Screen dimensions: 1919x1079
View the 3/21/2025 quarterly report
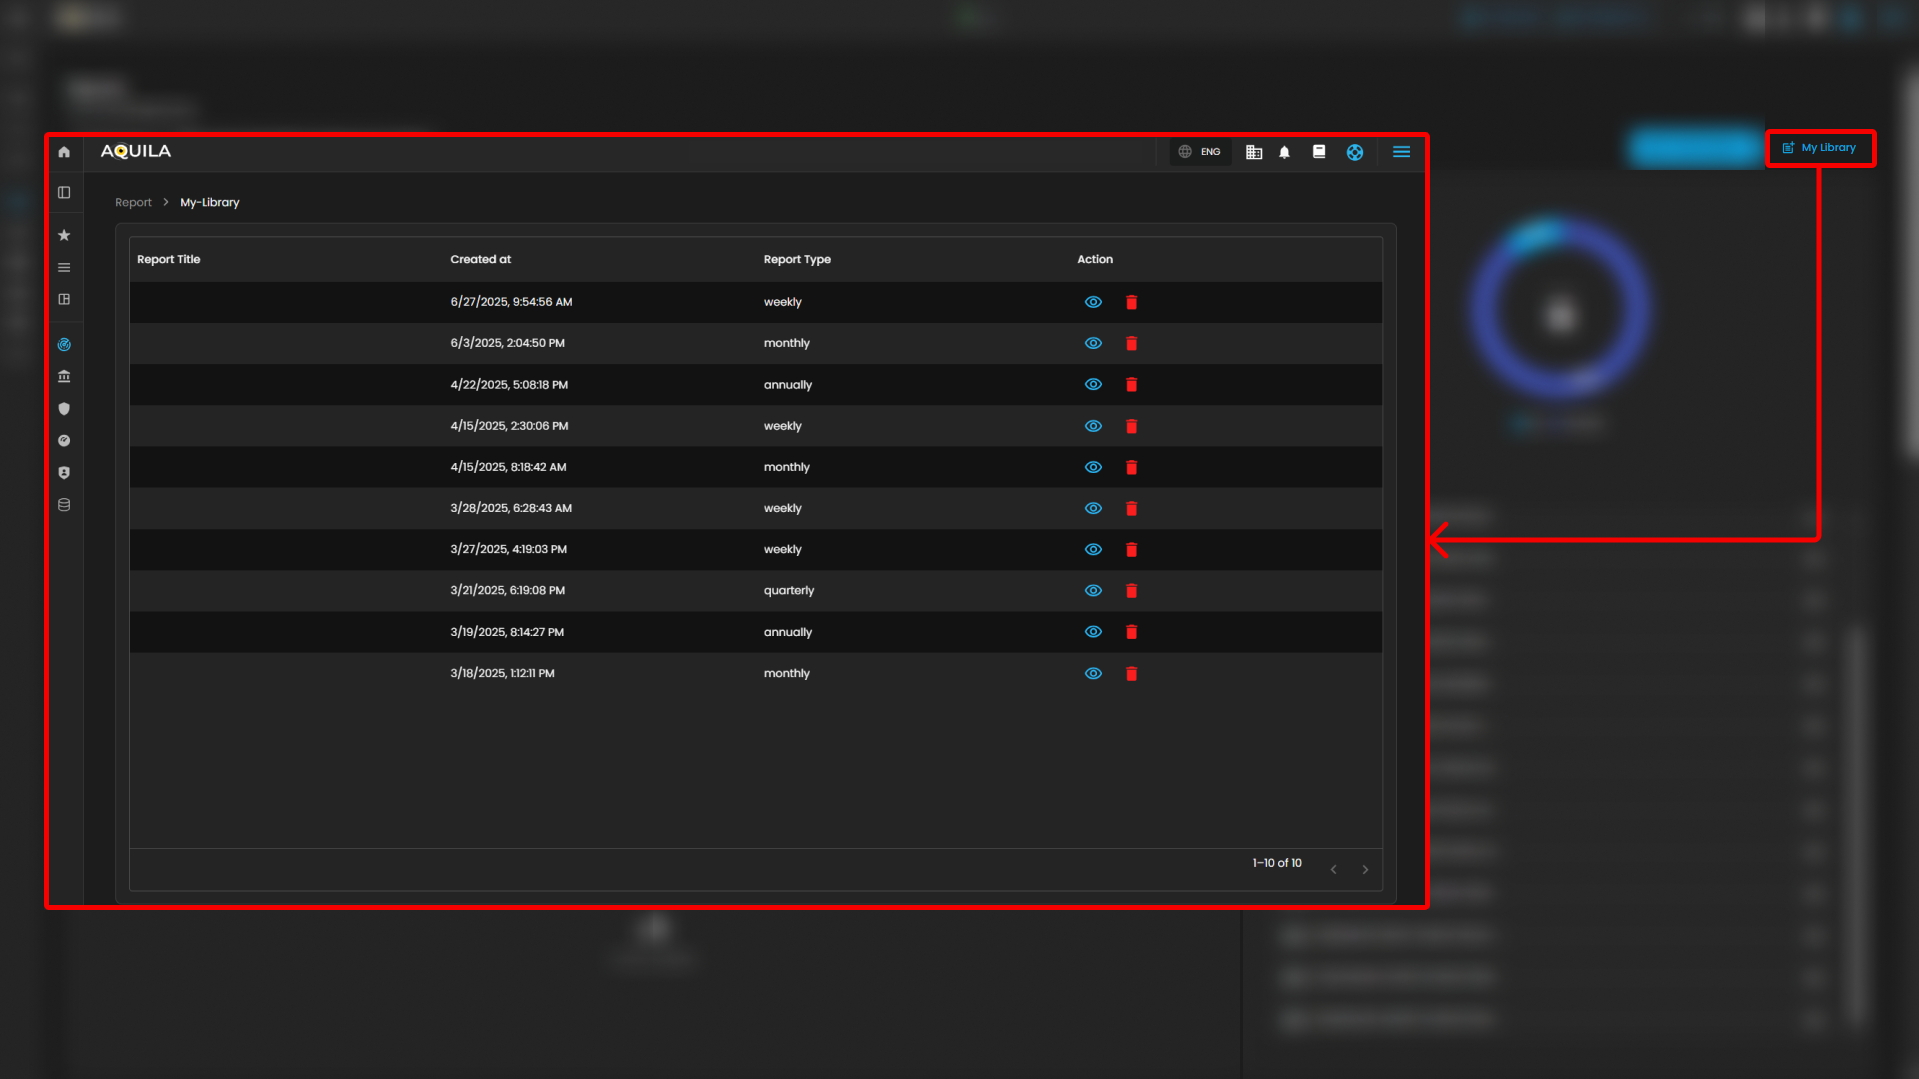[x=1093, y=591]
